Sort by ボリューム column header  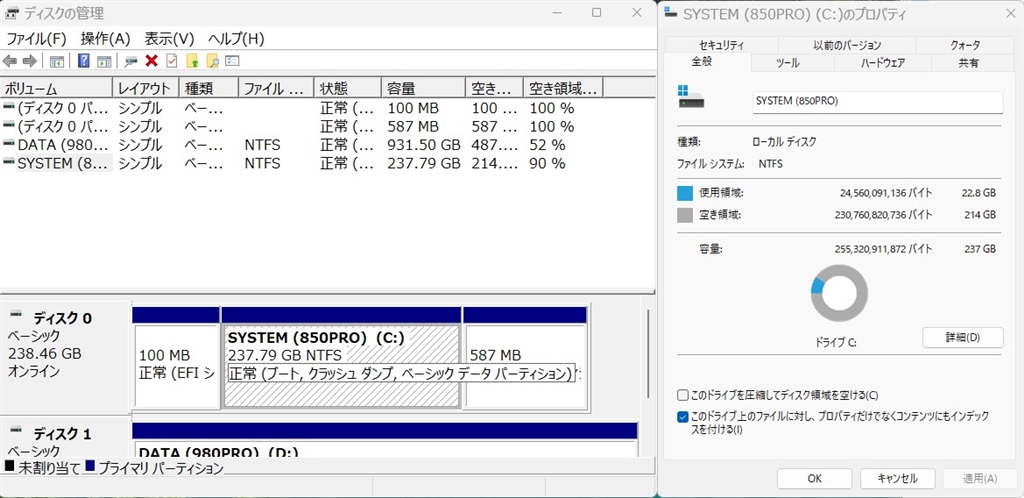tap(57, 89)
